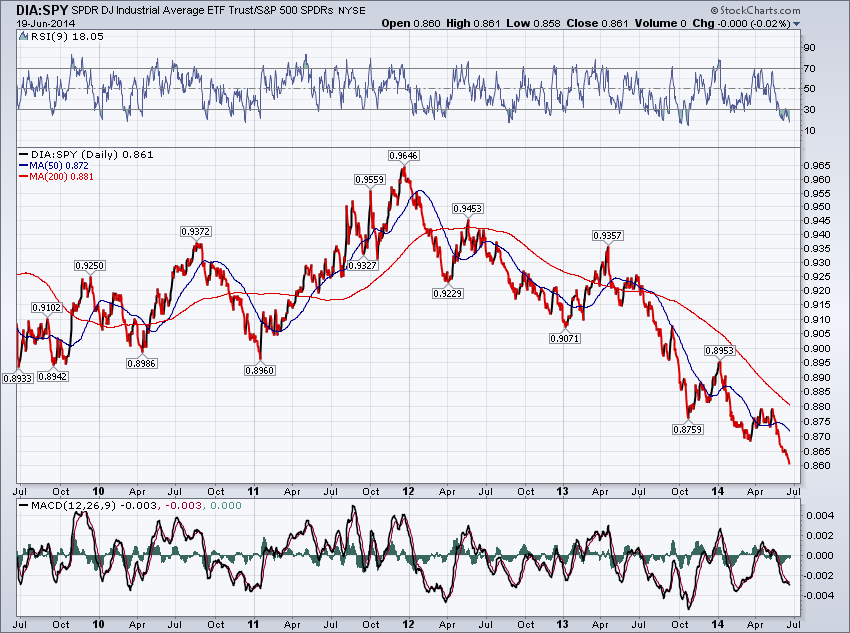Click the 0.8942 low price label
This screenshot has height=633, width=850.
click(x=53, y=376)
